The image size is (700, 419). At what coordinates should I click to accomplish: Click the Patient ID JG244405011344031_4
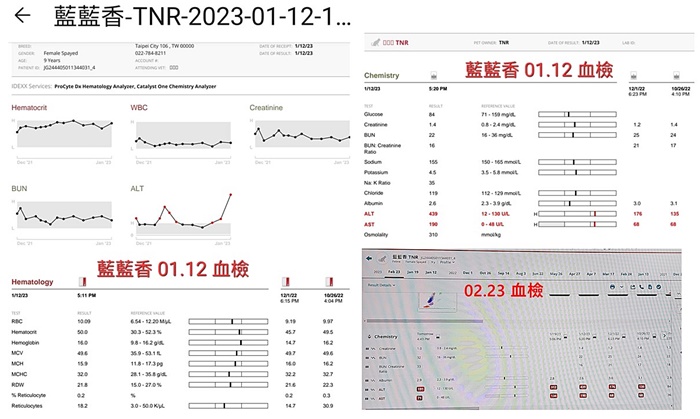click(69, 68)
